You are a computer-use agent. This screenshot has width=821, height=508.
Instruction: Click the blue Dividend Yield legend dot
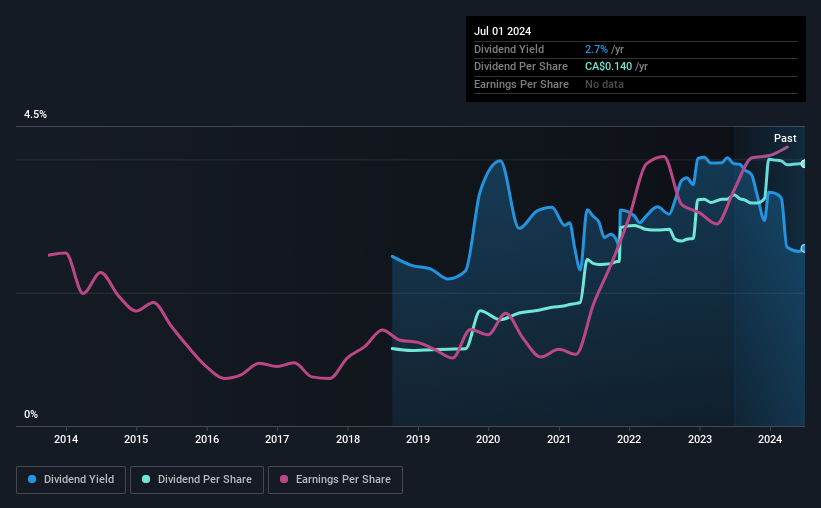(x=32, y=479)
